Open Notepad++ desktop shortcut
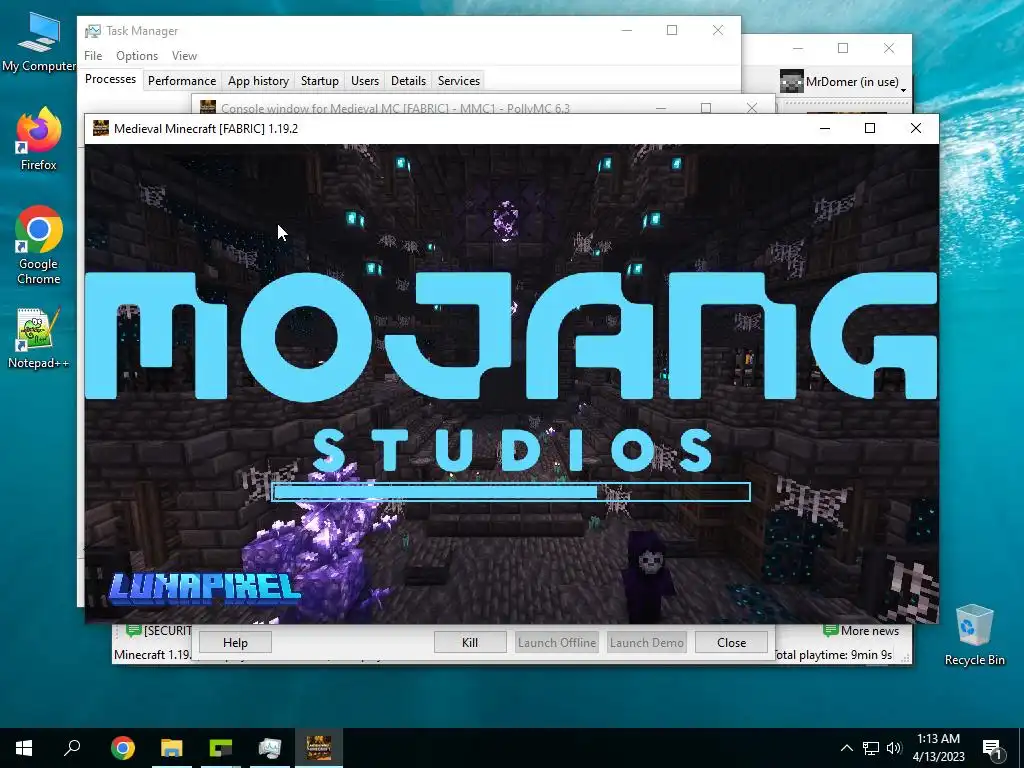 [x=39, y=338]
